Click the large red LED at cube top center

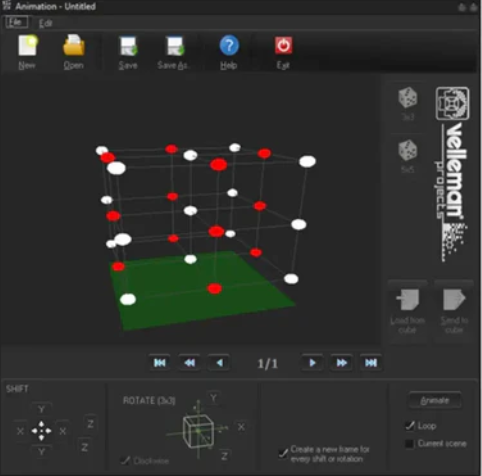219,165
